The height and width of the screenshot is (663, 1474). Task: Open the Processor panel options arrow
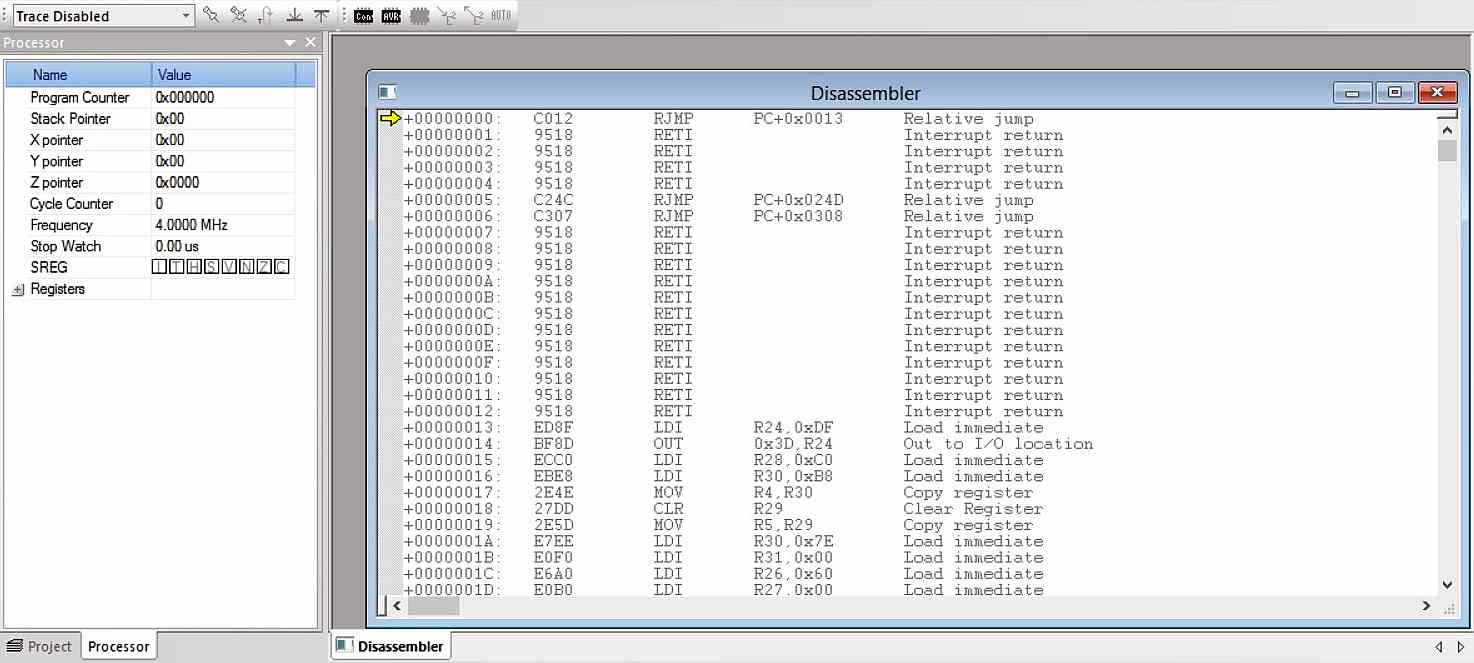(x=290, y=43)
